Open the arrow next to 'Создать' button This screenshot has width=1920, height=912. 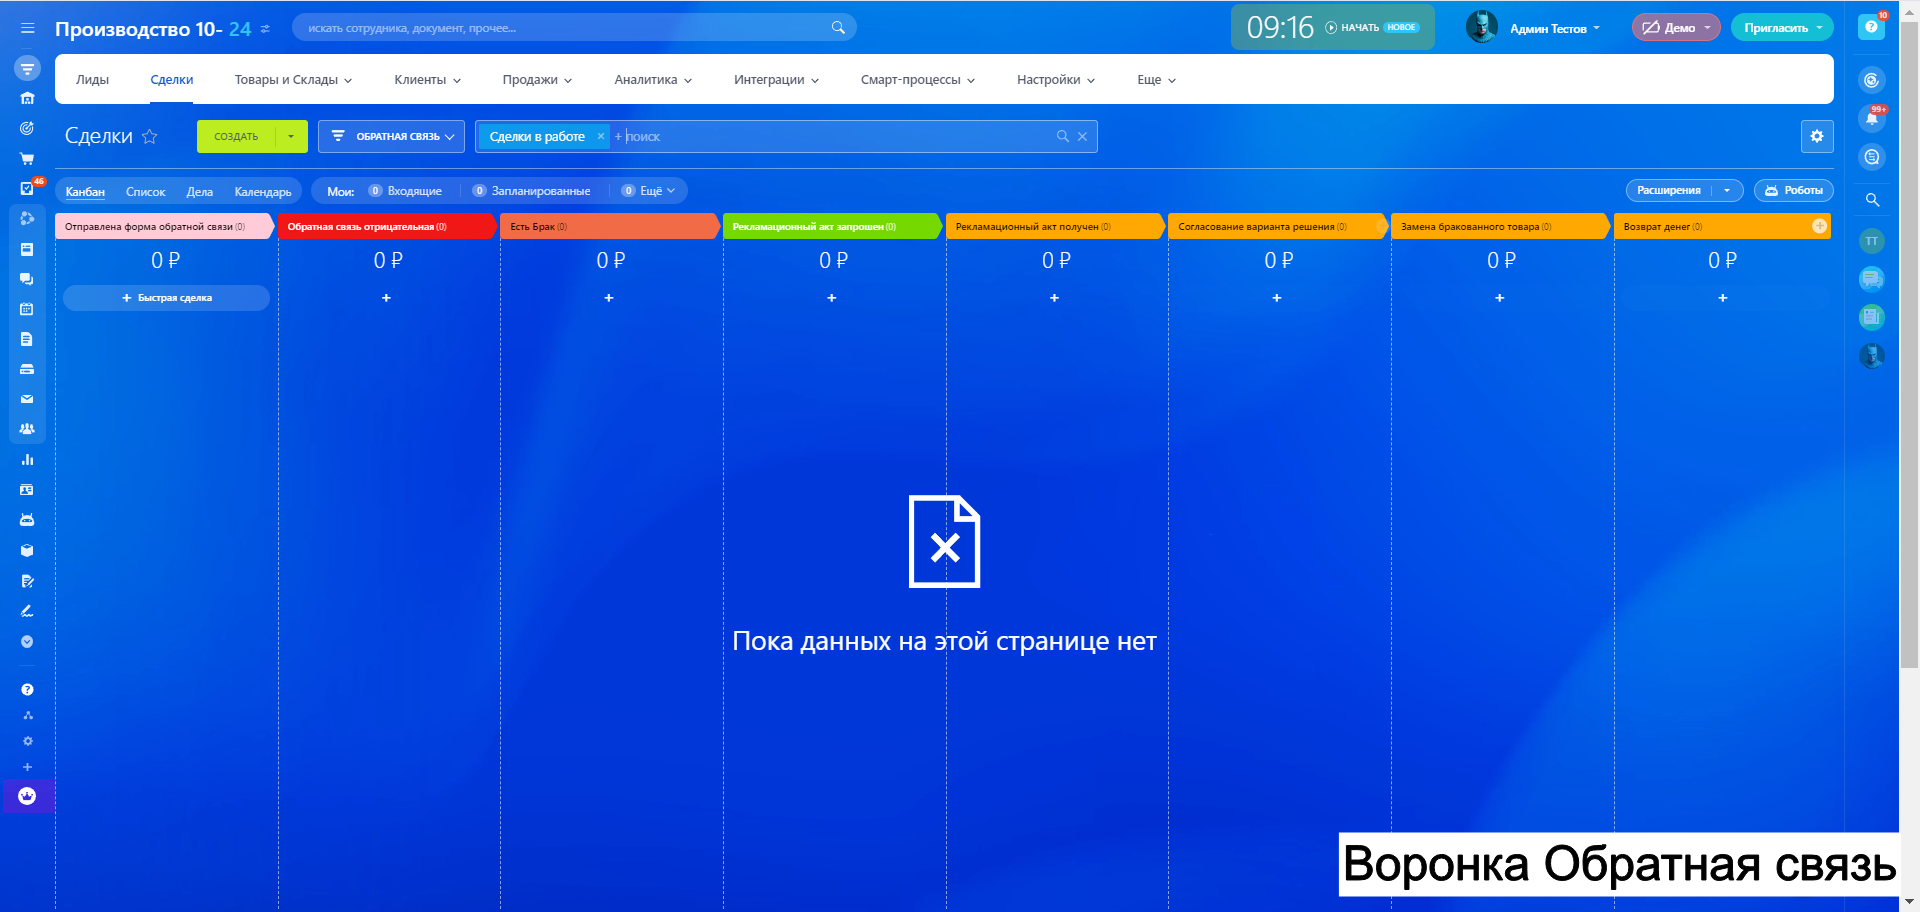tap(291, 136)
